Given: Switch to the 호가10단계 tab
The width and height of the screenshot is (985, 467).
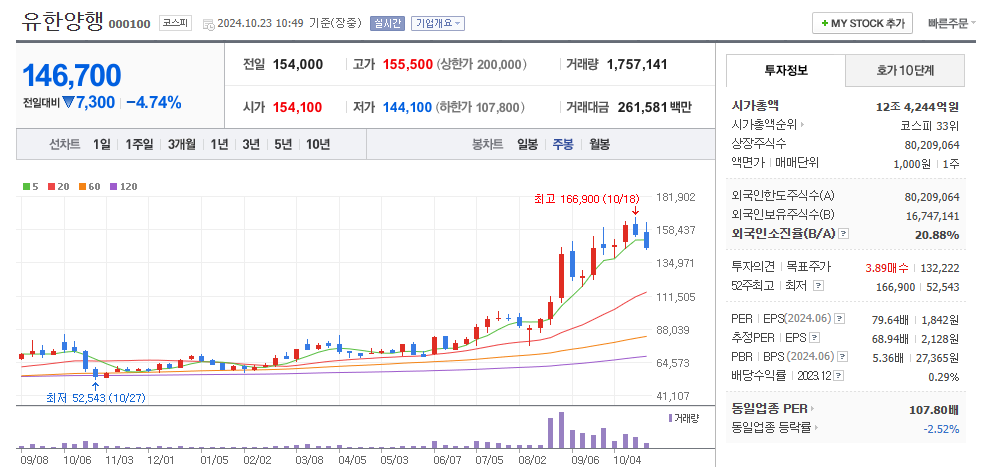Looking at the screenshot, I should click(905, 70).
